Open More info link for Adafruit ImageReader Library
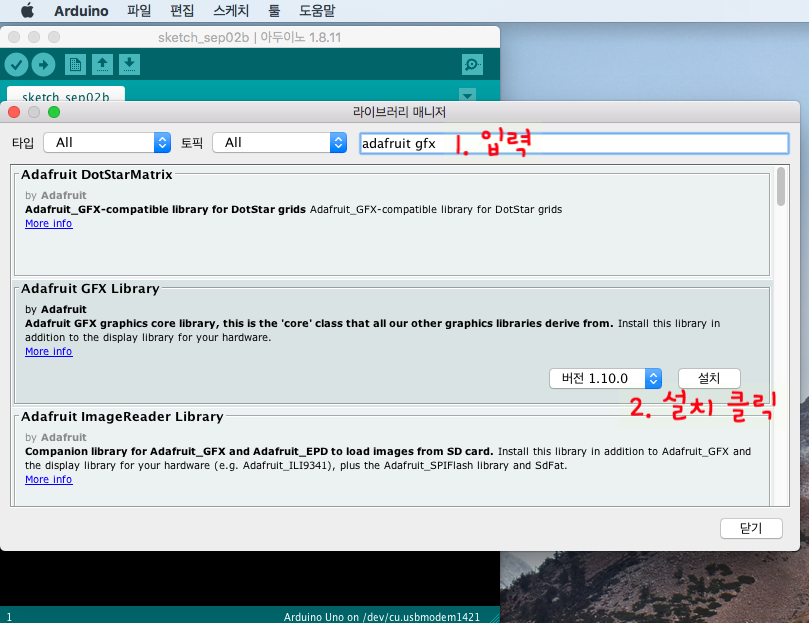 click(x=48, y=480)
